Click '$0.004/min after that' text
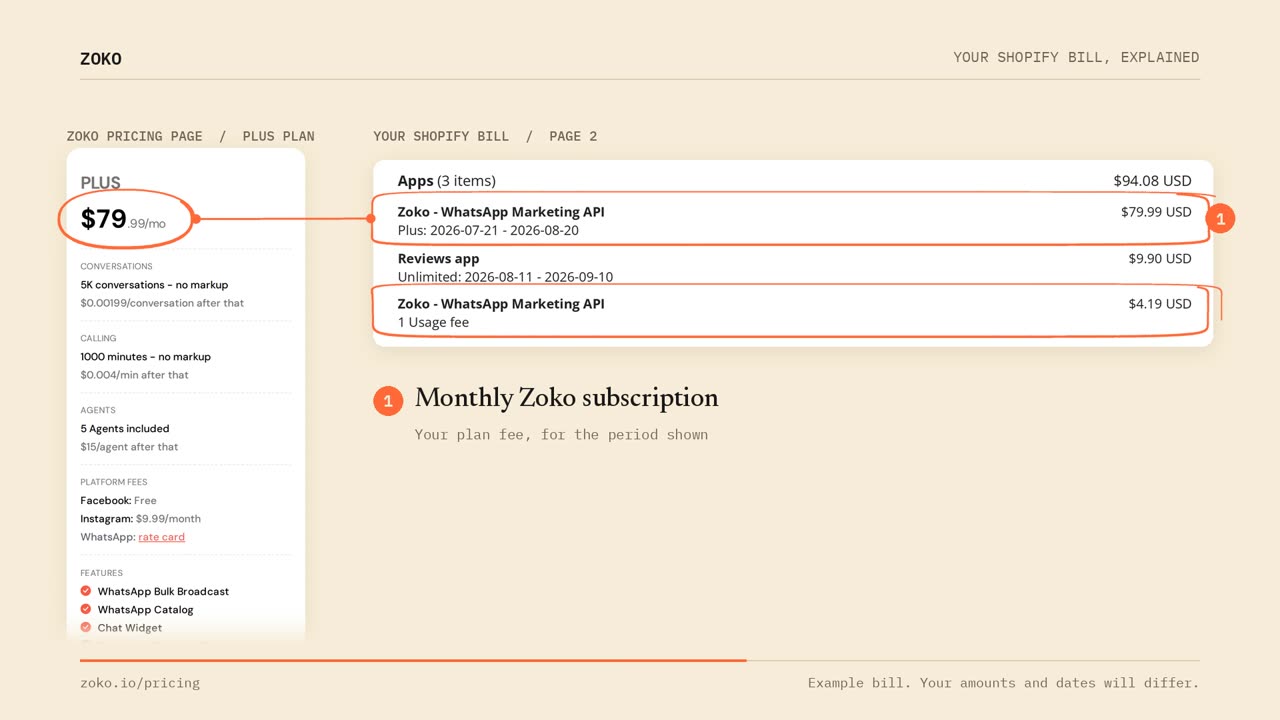Viewport: 1280px width, 720px height. pos(135,375)
